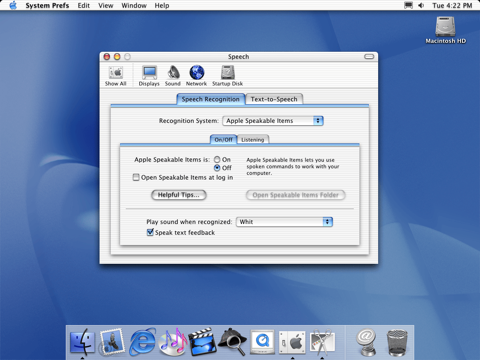The image size is (480, 360).
Task: Launch QuickTime Player from Dock
Action: [262, 342]
